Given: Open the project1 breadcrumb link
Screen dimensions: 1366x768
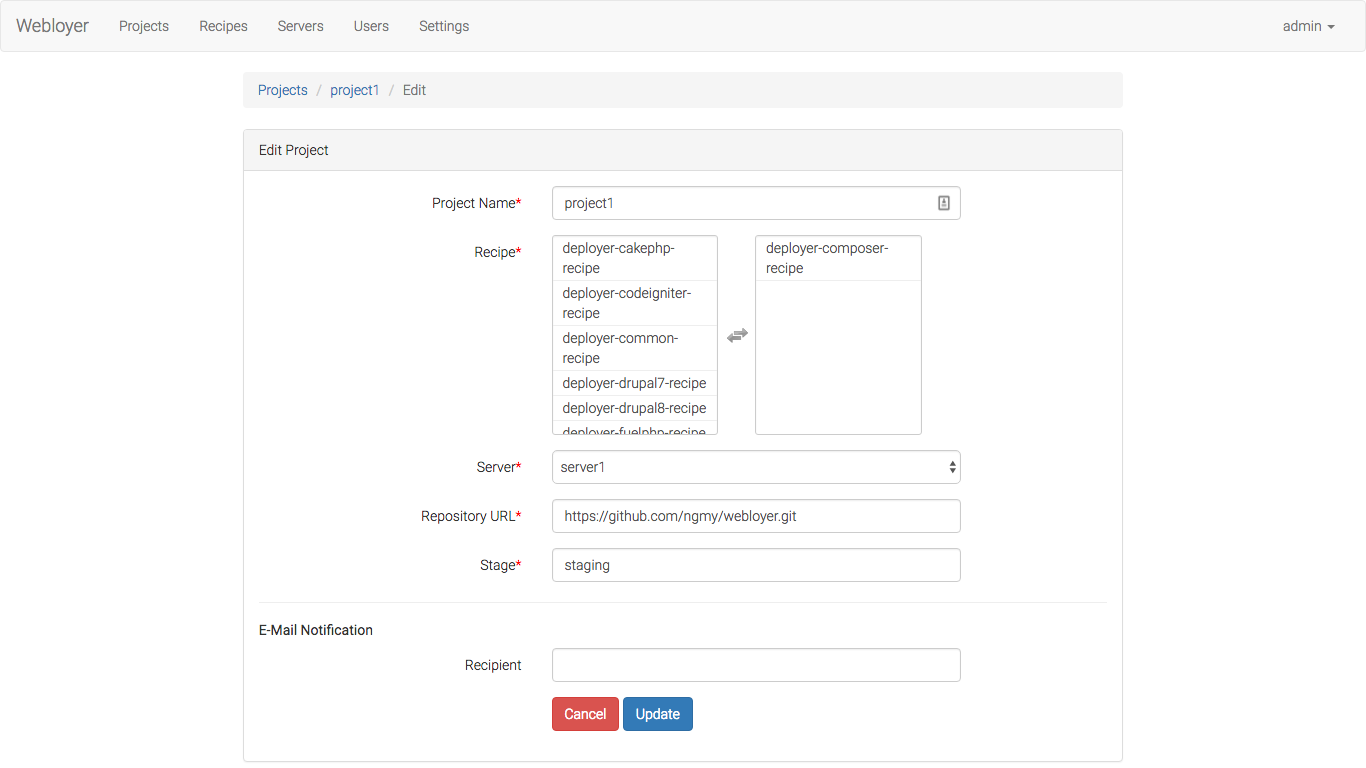Looking at the screenshot, I should coord(355,90).
